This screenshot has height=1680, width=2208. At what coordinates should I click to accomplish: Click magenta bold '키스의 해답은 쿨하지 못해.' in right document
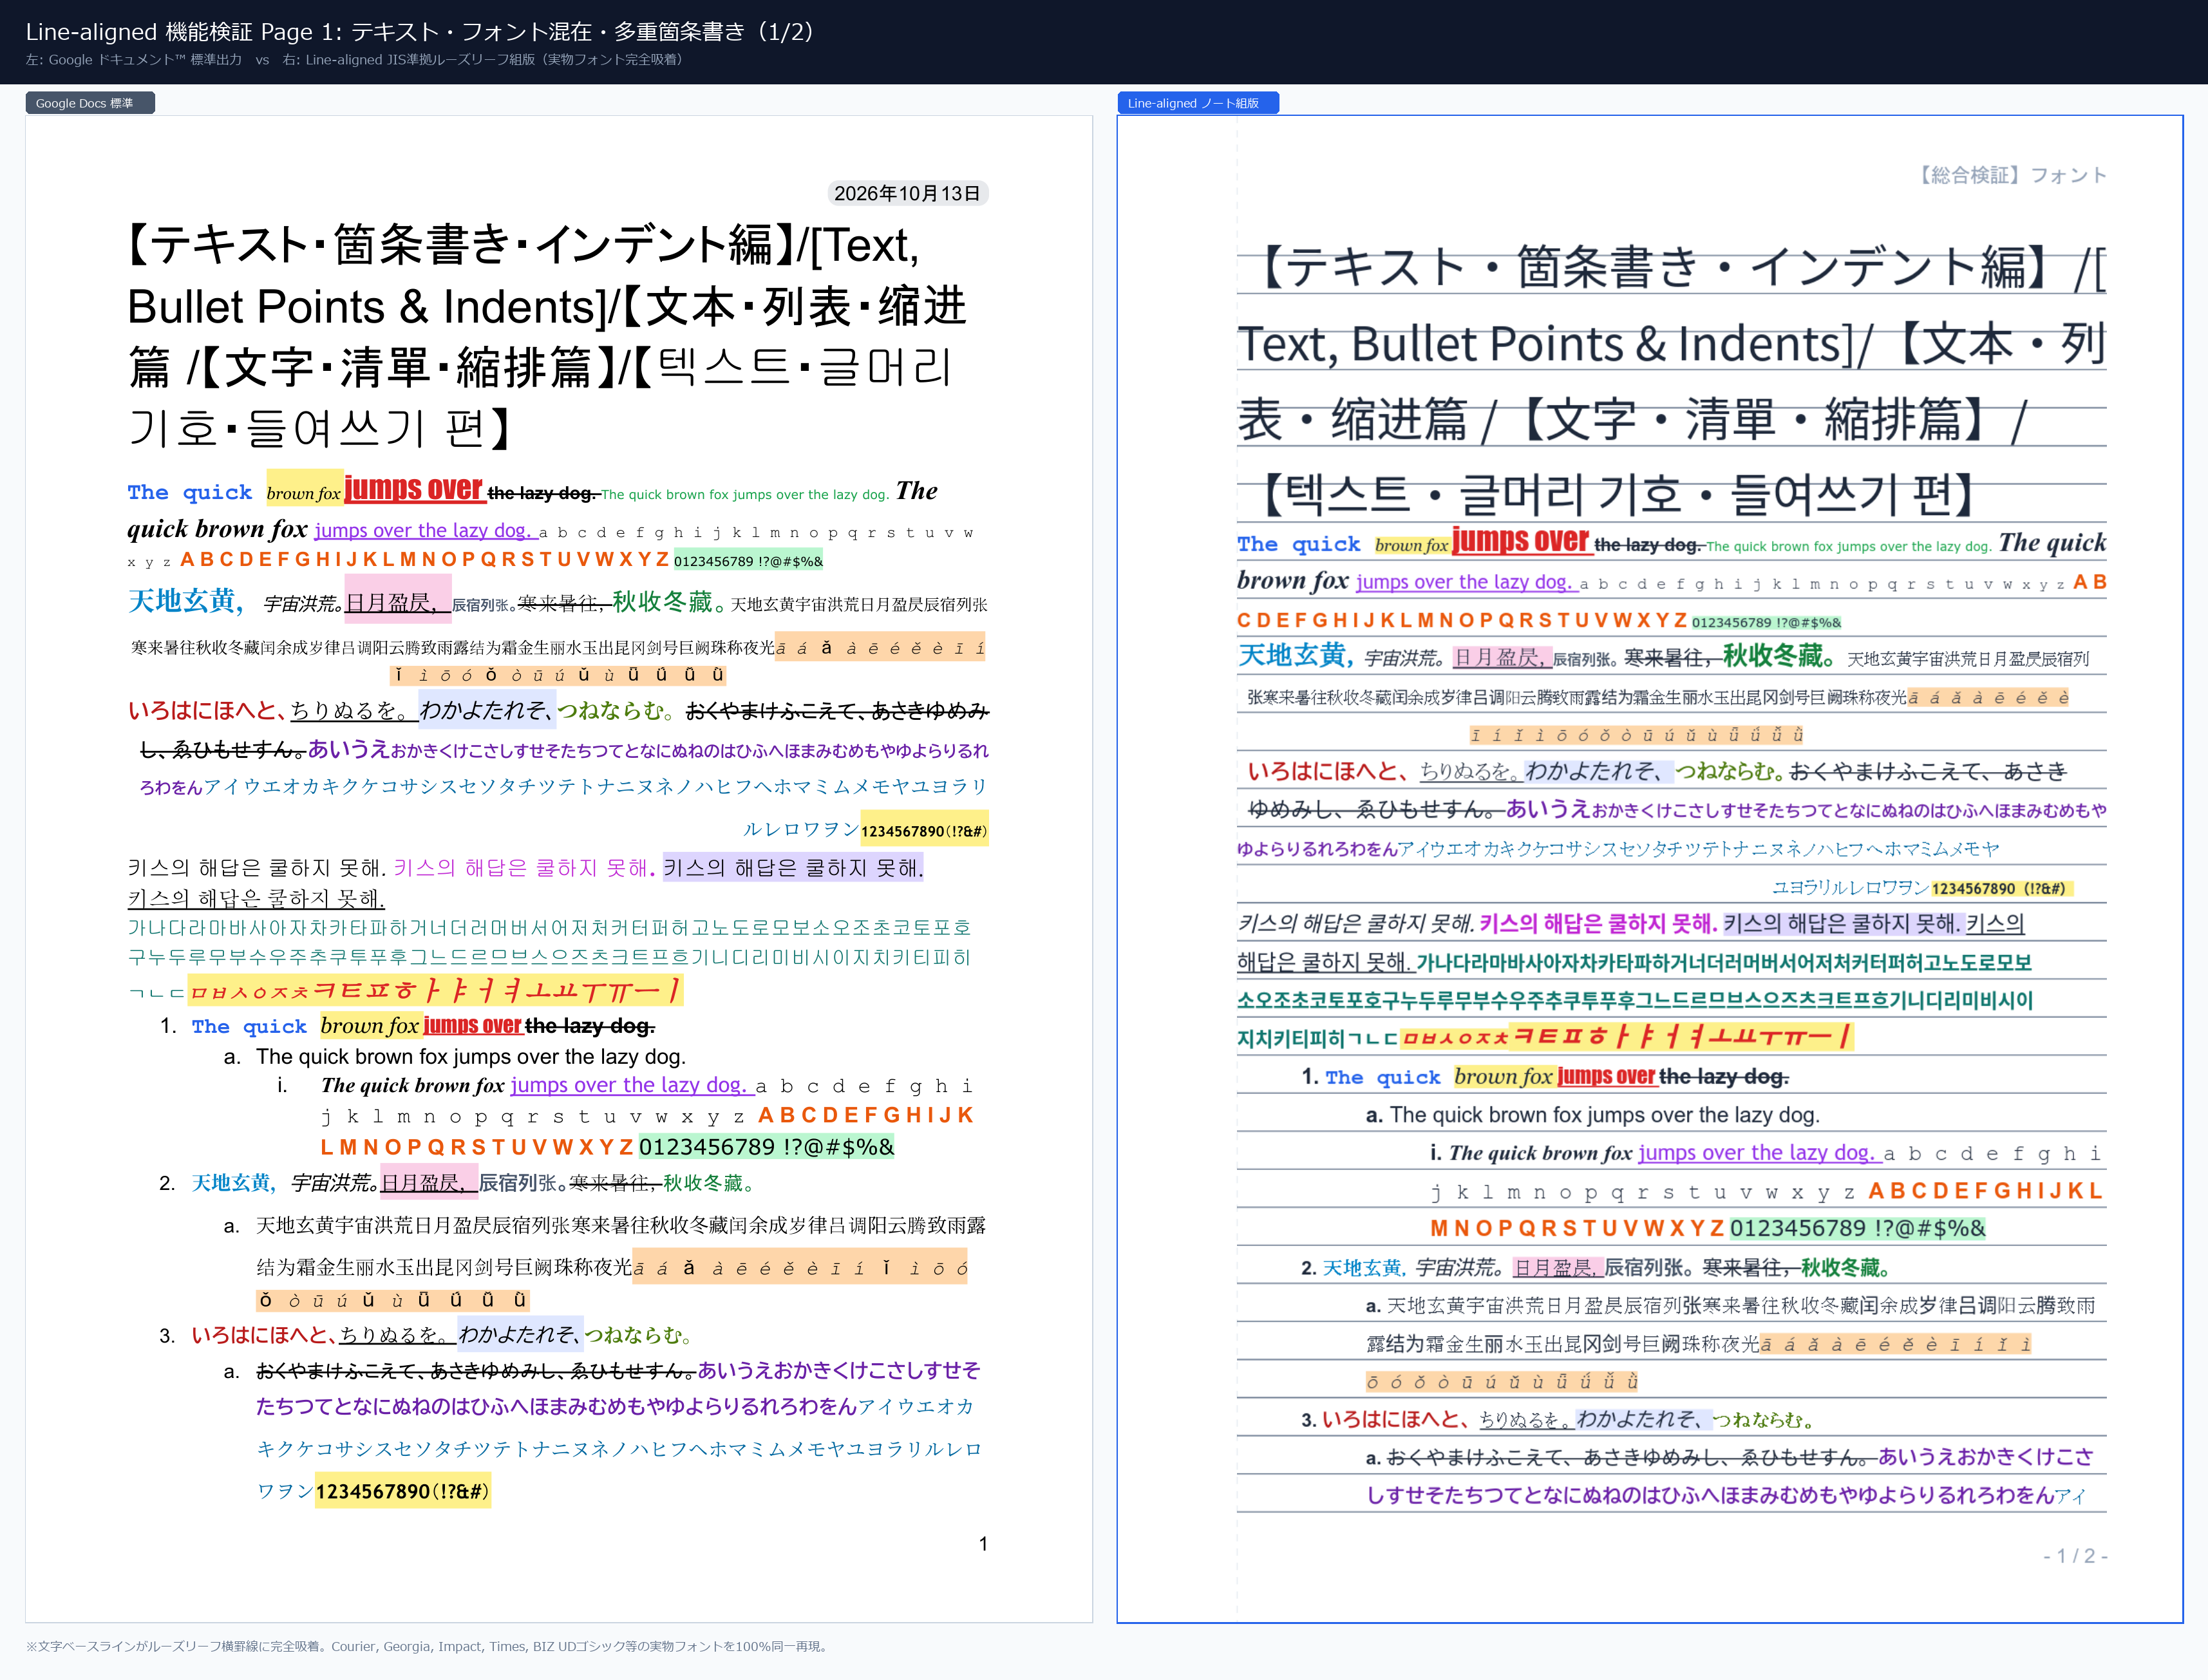tap(1598, 923)
